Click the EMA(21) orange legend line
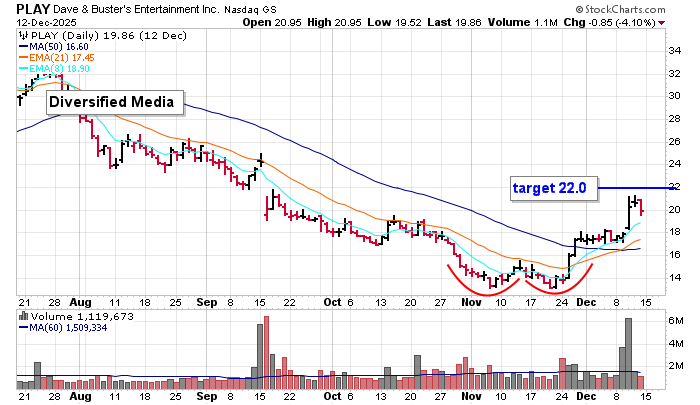 click(x=22, y=58)
